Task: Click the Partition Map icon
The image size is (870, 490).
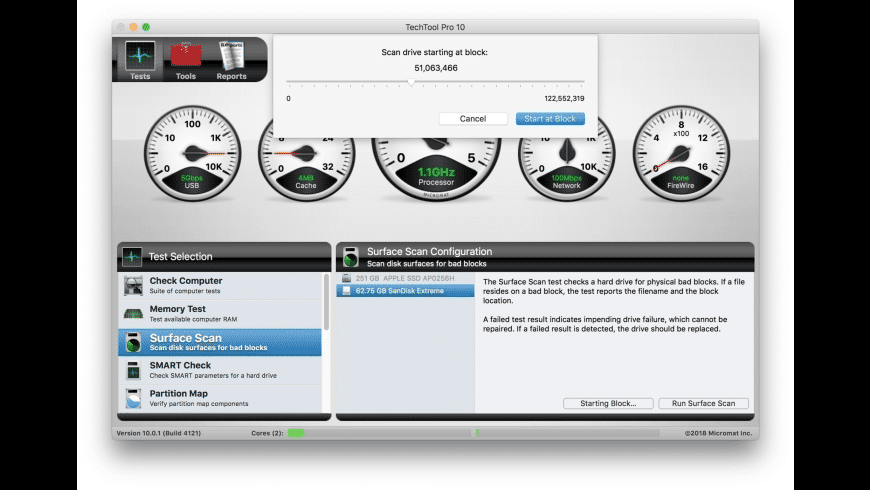Action: [x=133, y=398]
